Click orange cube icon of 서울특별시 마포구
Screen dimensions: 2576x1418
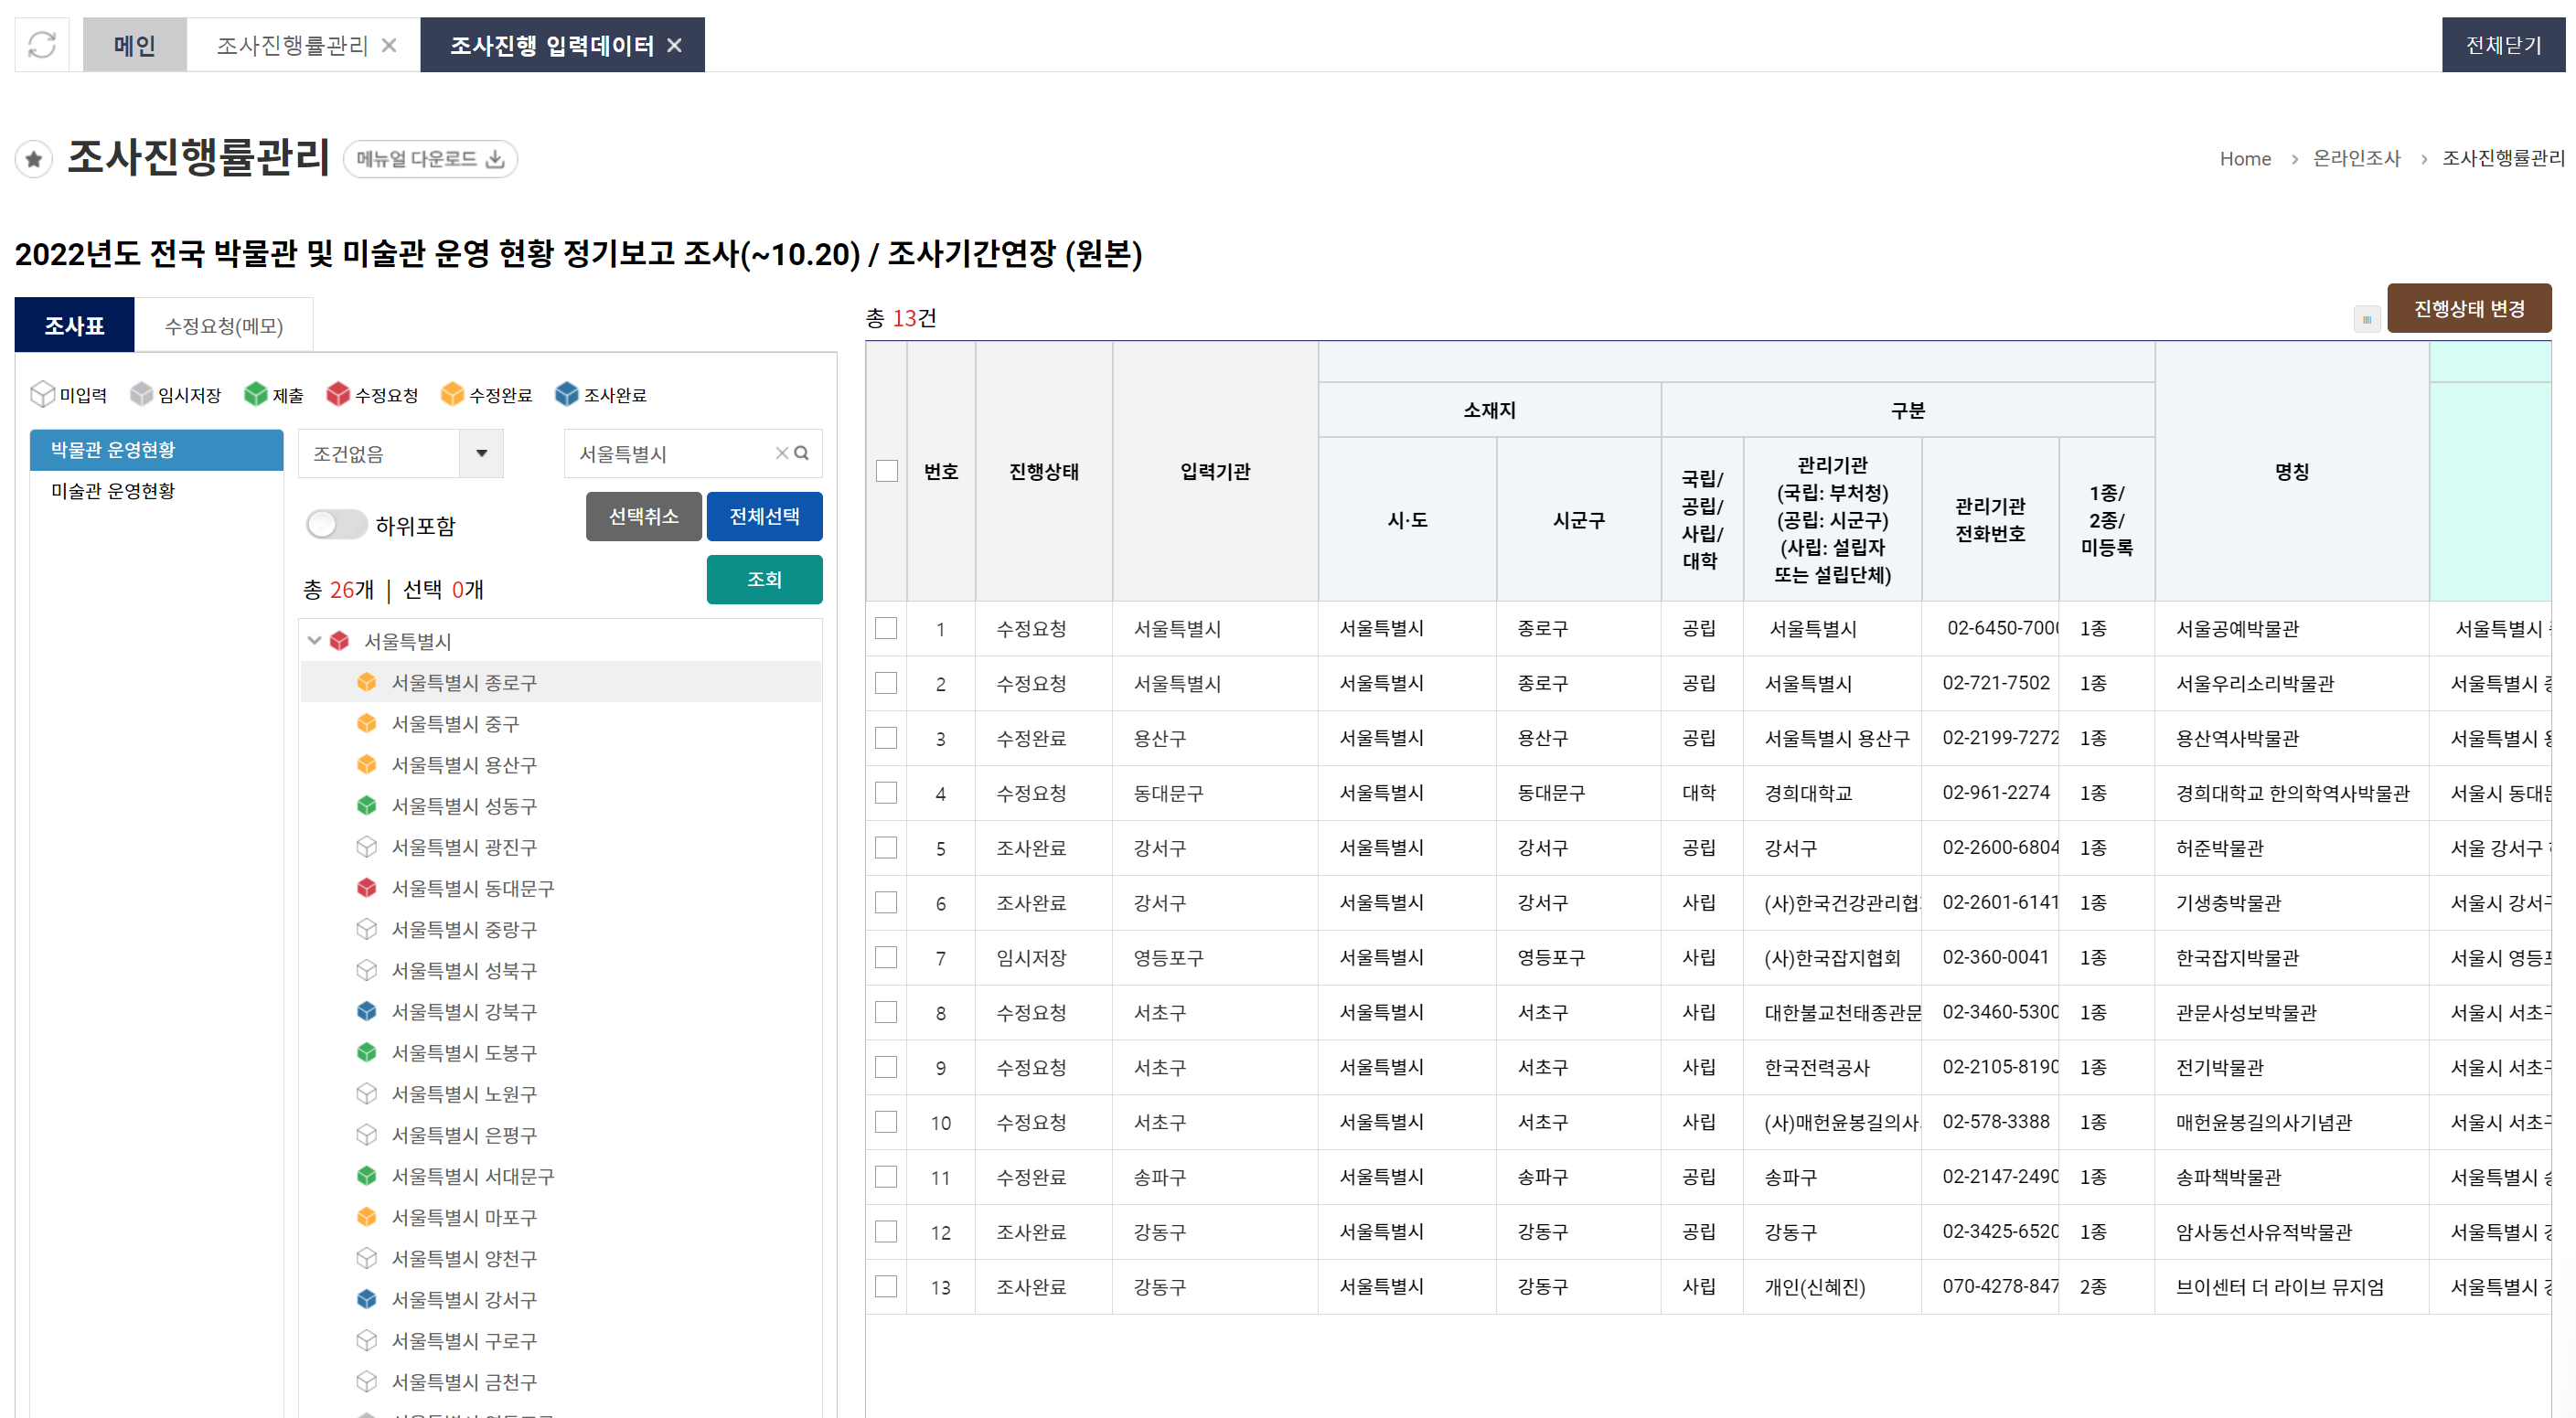[367, 1218]
